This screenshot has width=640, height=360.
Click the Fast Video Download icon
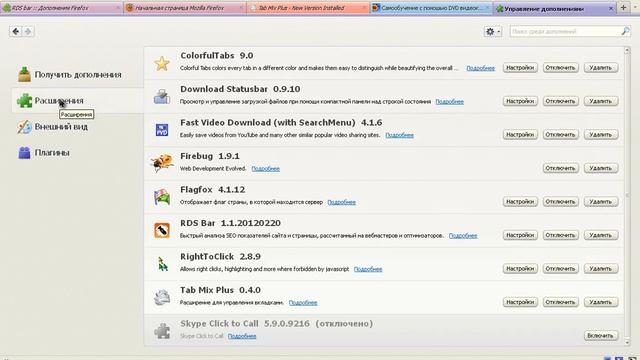point(162,130)
